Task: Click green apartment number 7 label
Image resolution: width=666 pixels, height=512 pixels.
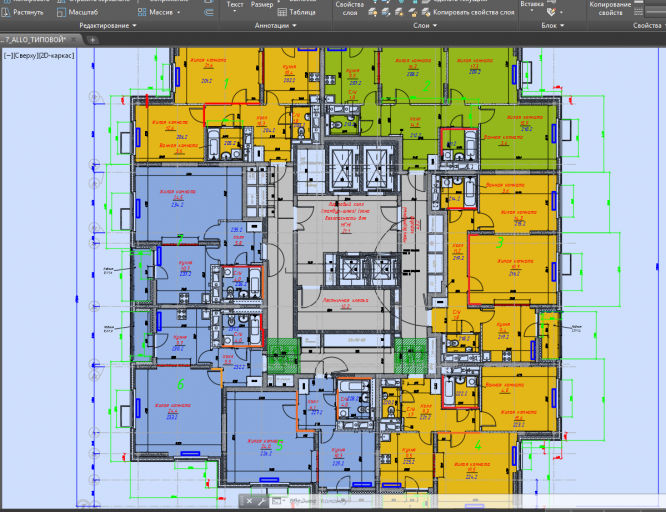Action: coord(180,240)
